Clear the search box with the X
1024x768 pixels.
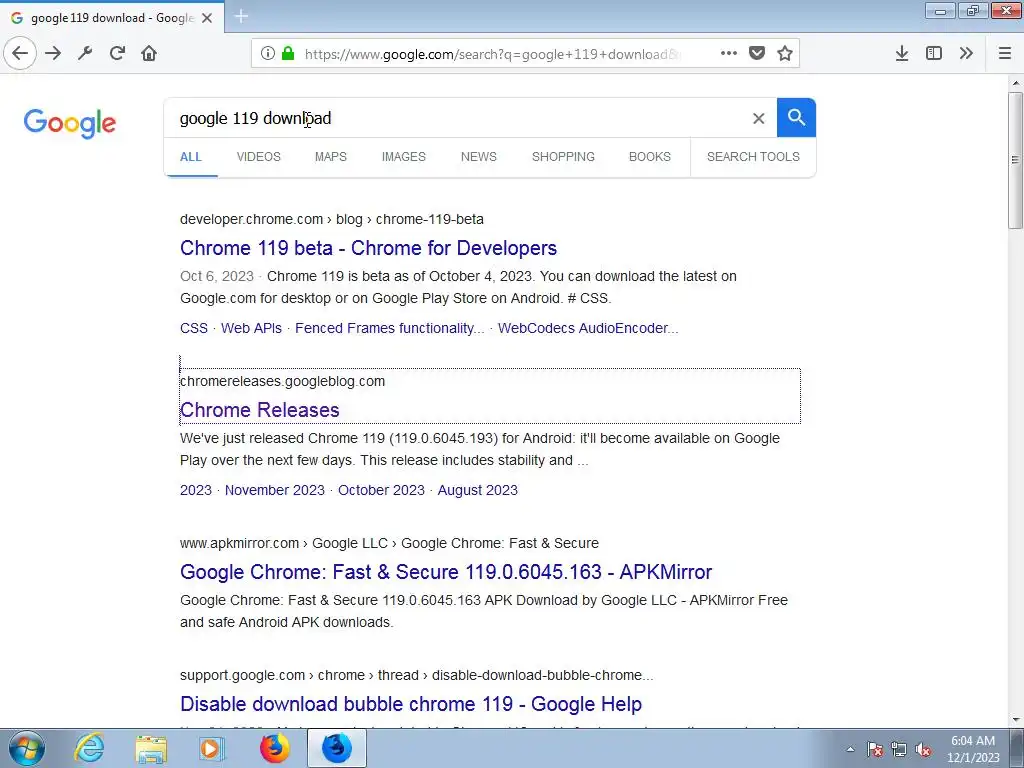click(x=758, y=118)
